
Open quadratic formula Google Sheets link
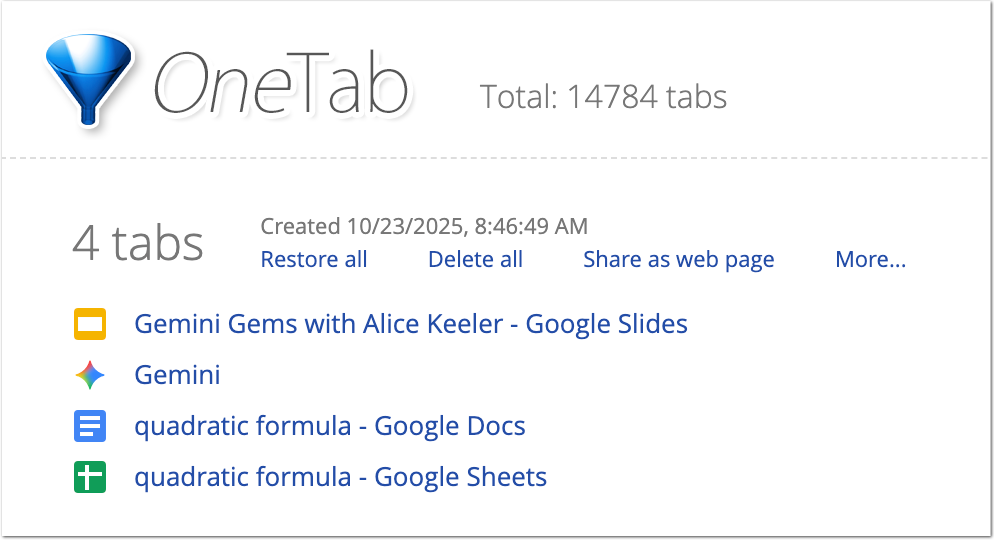coord(340,478)
